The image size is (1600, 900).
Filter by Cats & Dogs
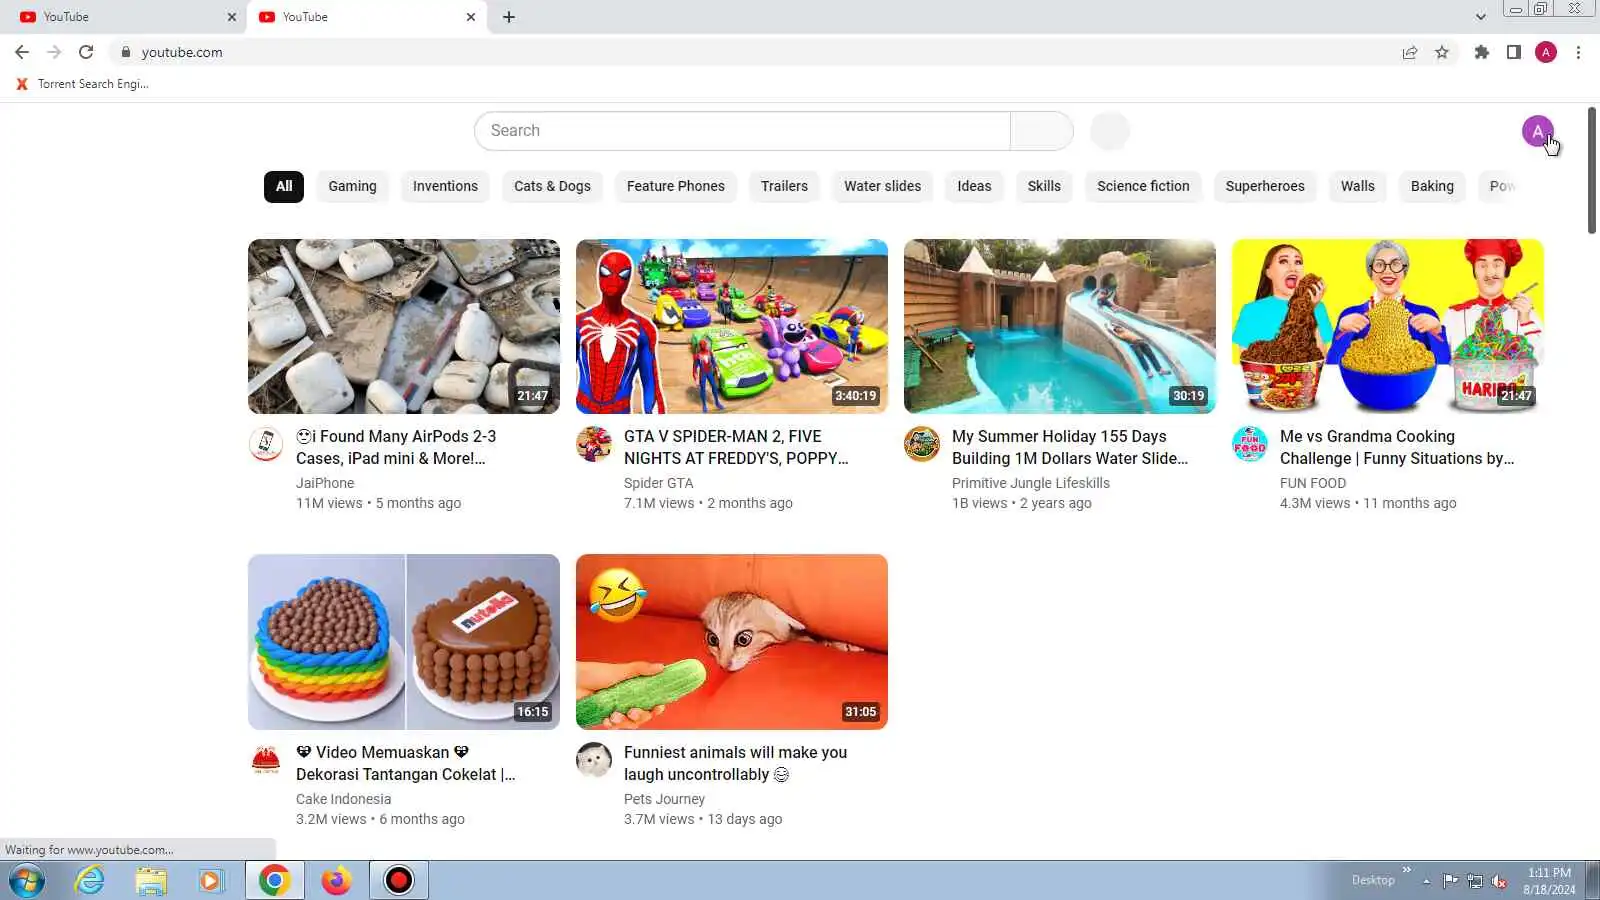552,186
